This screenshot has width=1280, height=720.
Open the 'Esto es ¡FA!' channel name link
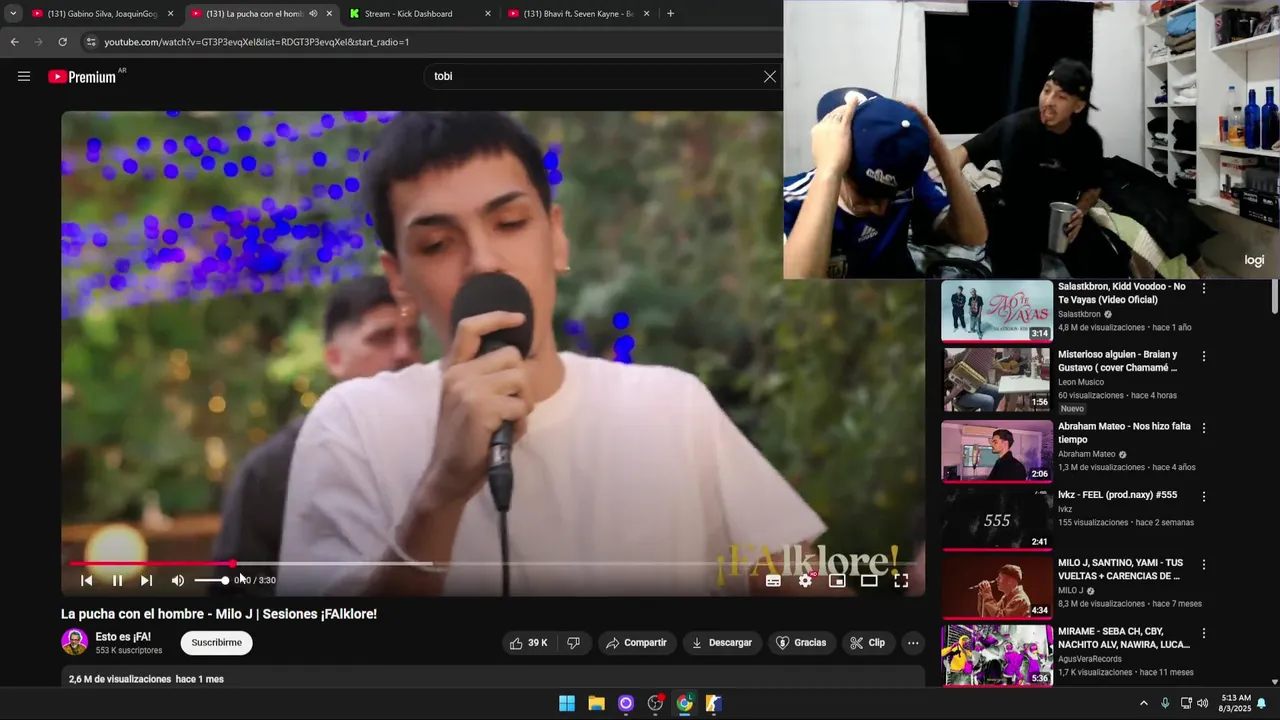[x=123, y=636]
